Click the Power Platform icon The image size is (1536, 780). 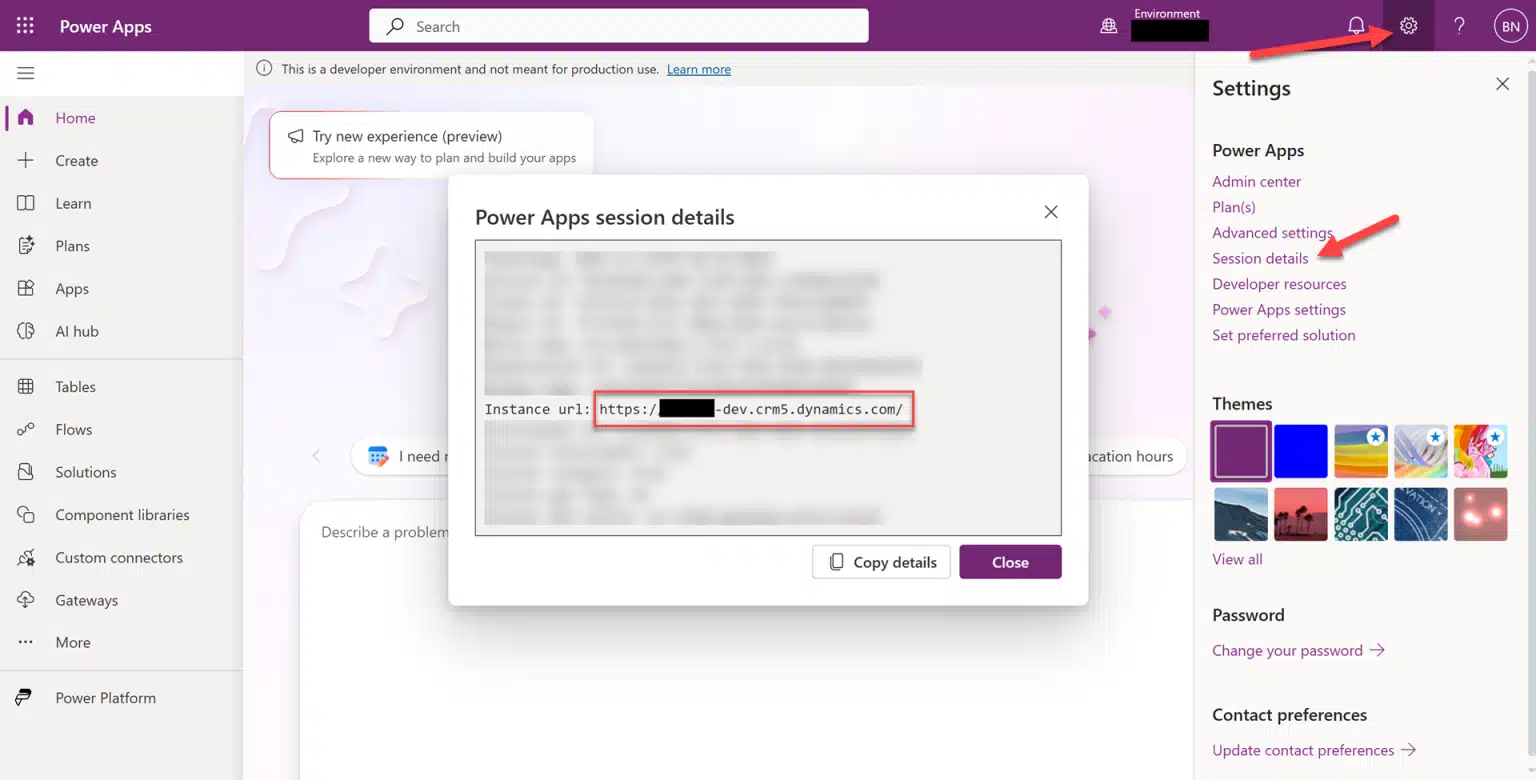tap(24, 697)
